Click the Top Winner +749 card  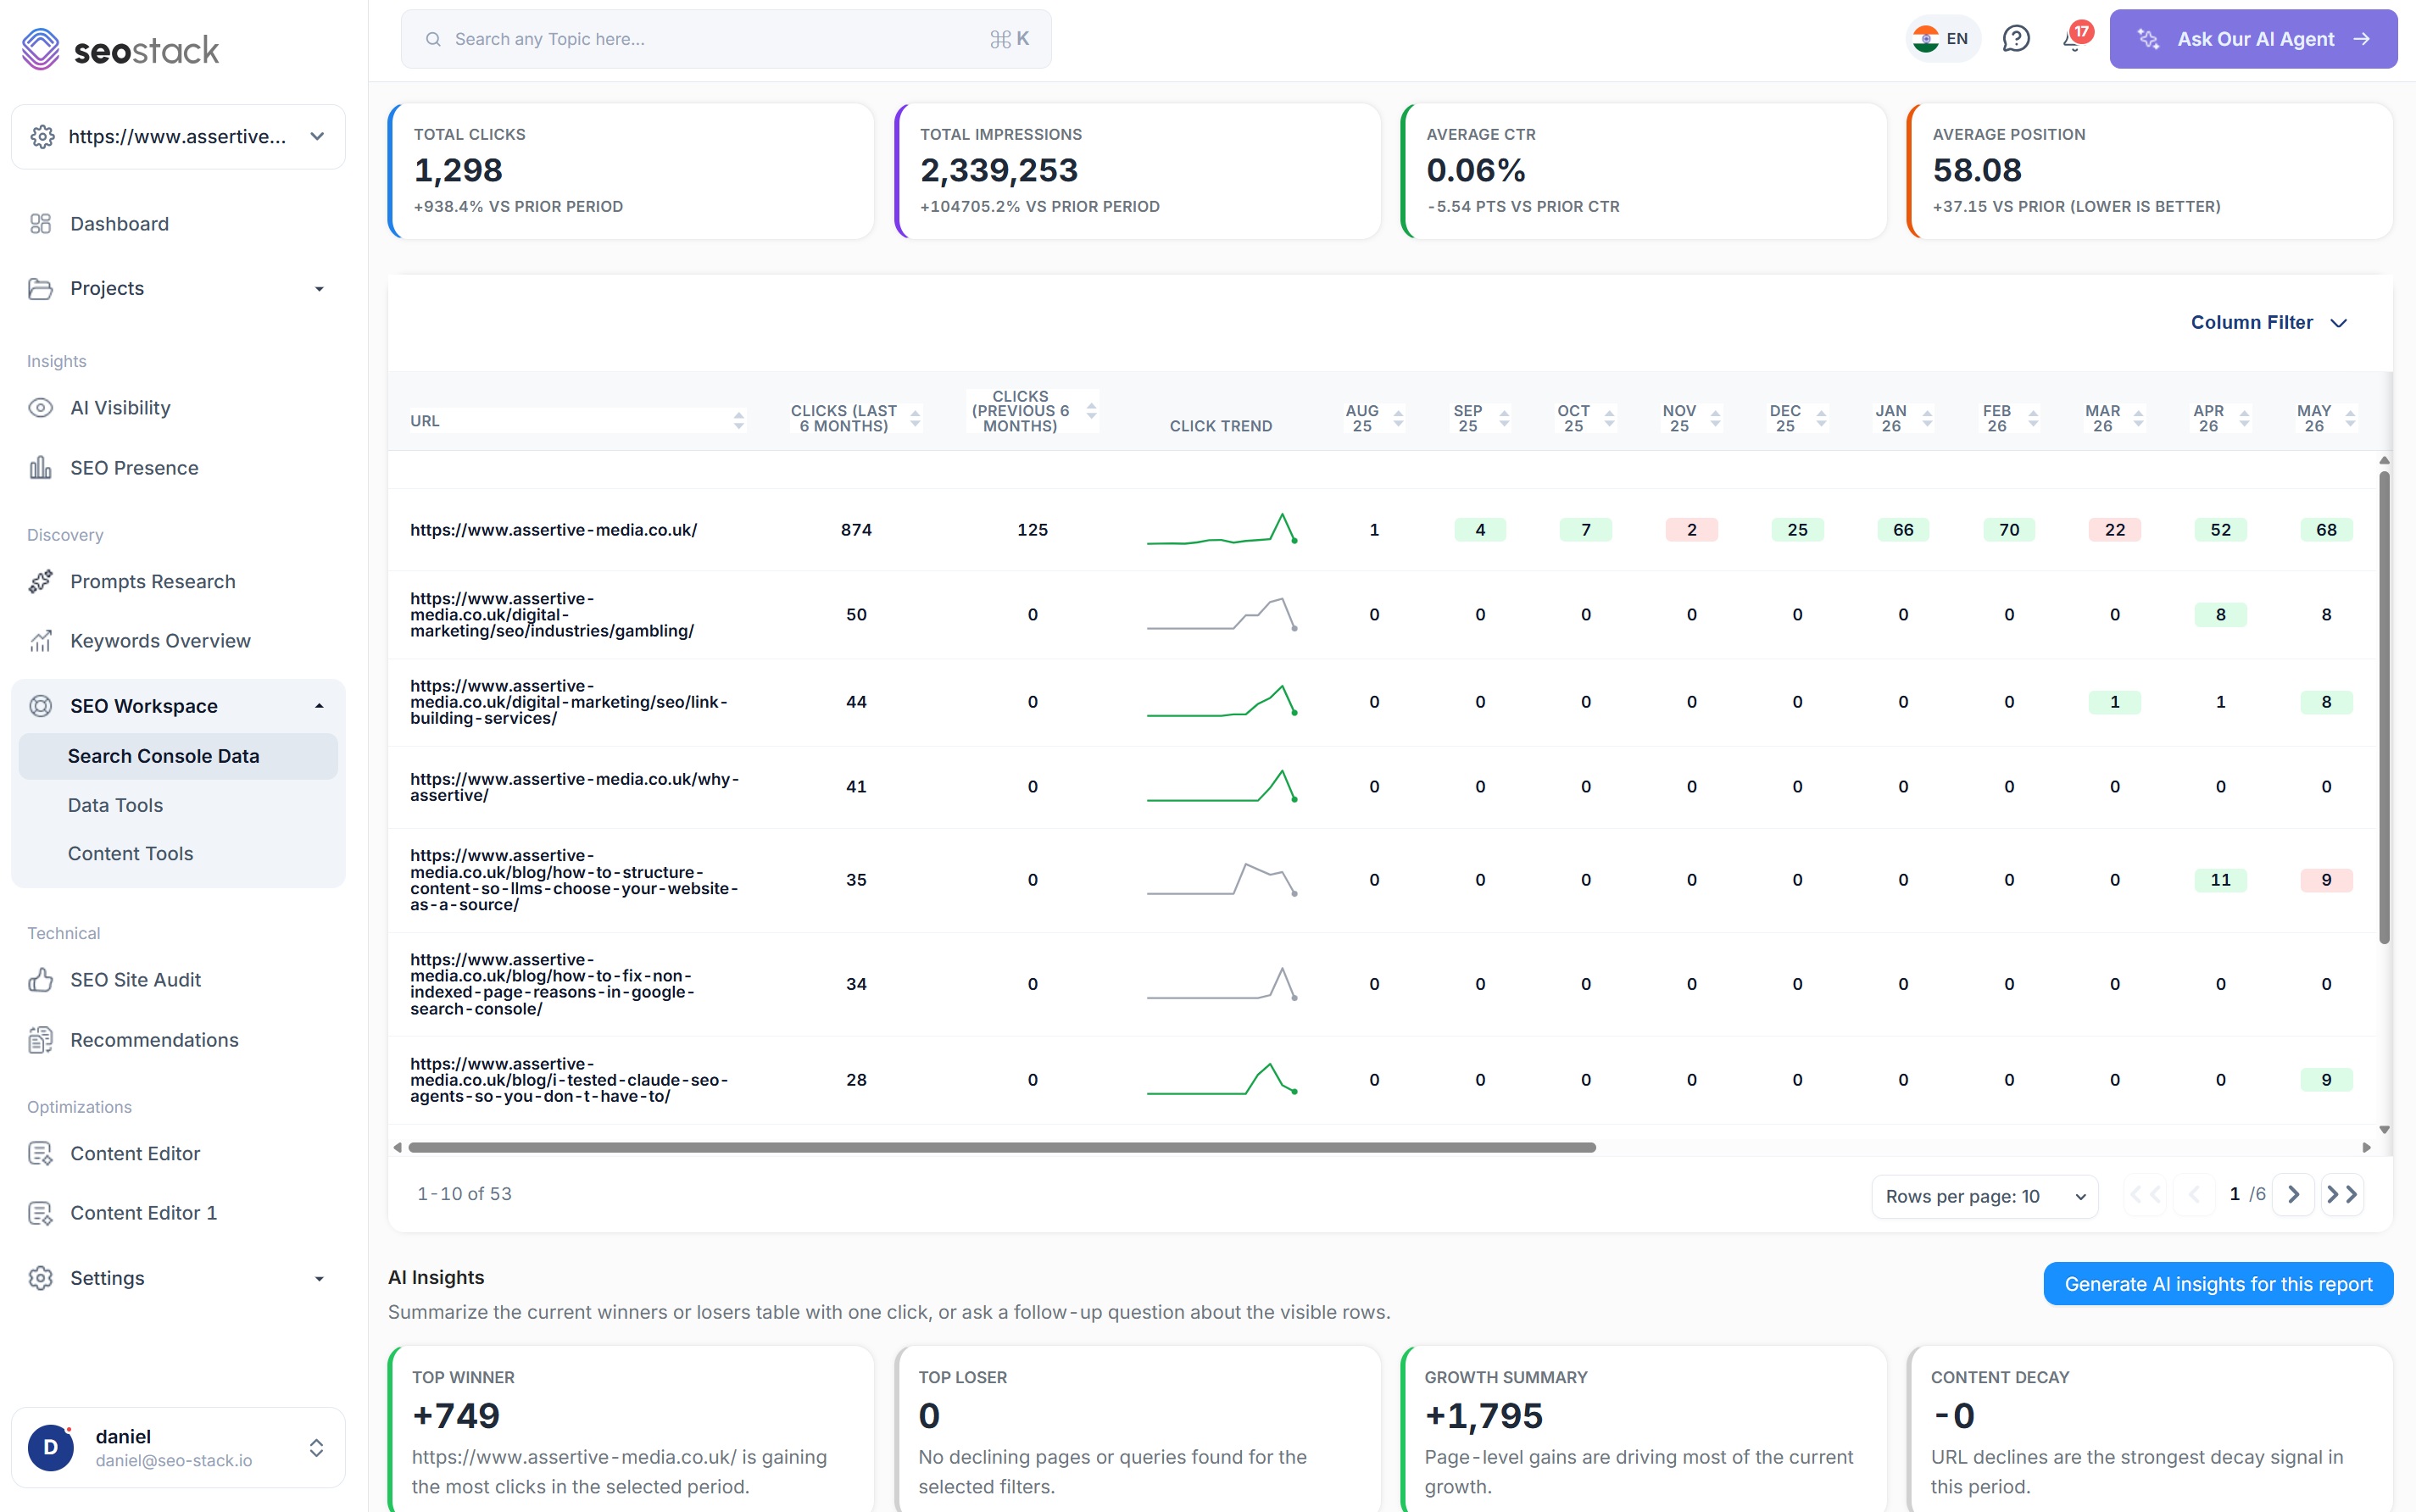pyautogui.click(x=631, y=1430)
